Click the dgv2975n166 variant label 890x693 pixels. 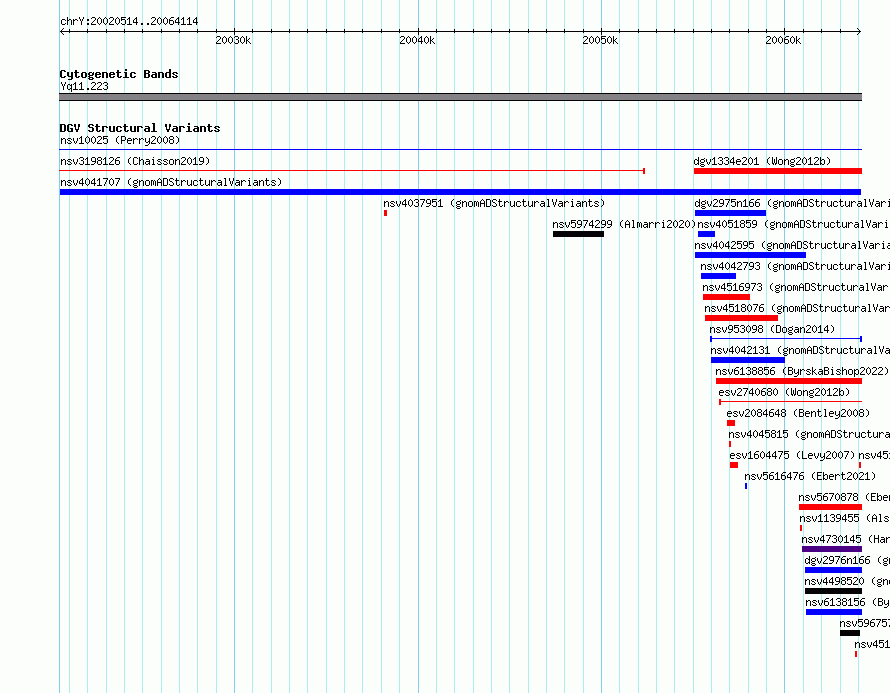click(792, 203)
